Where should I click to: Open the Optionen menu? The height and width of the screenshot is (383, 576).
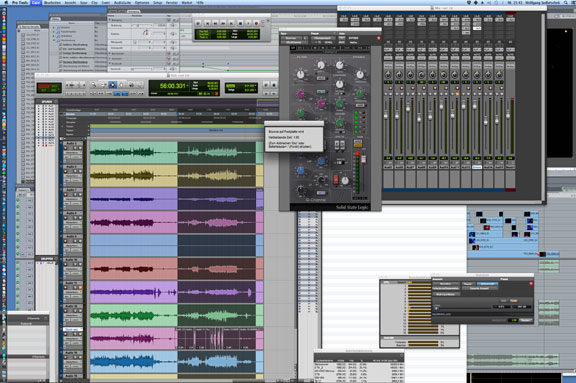tap(142, 2)
